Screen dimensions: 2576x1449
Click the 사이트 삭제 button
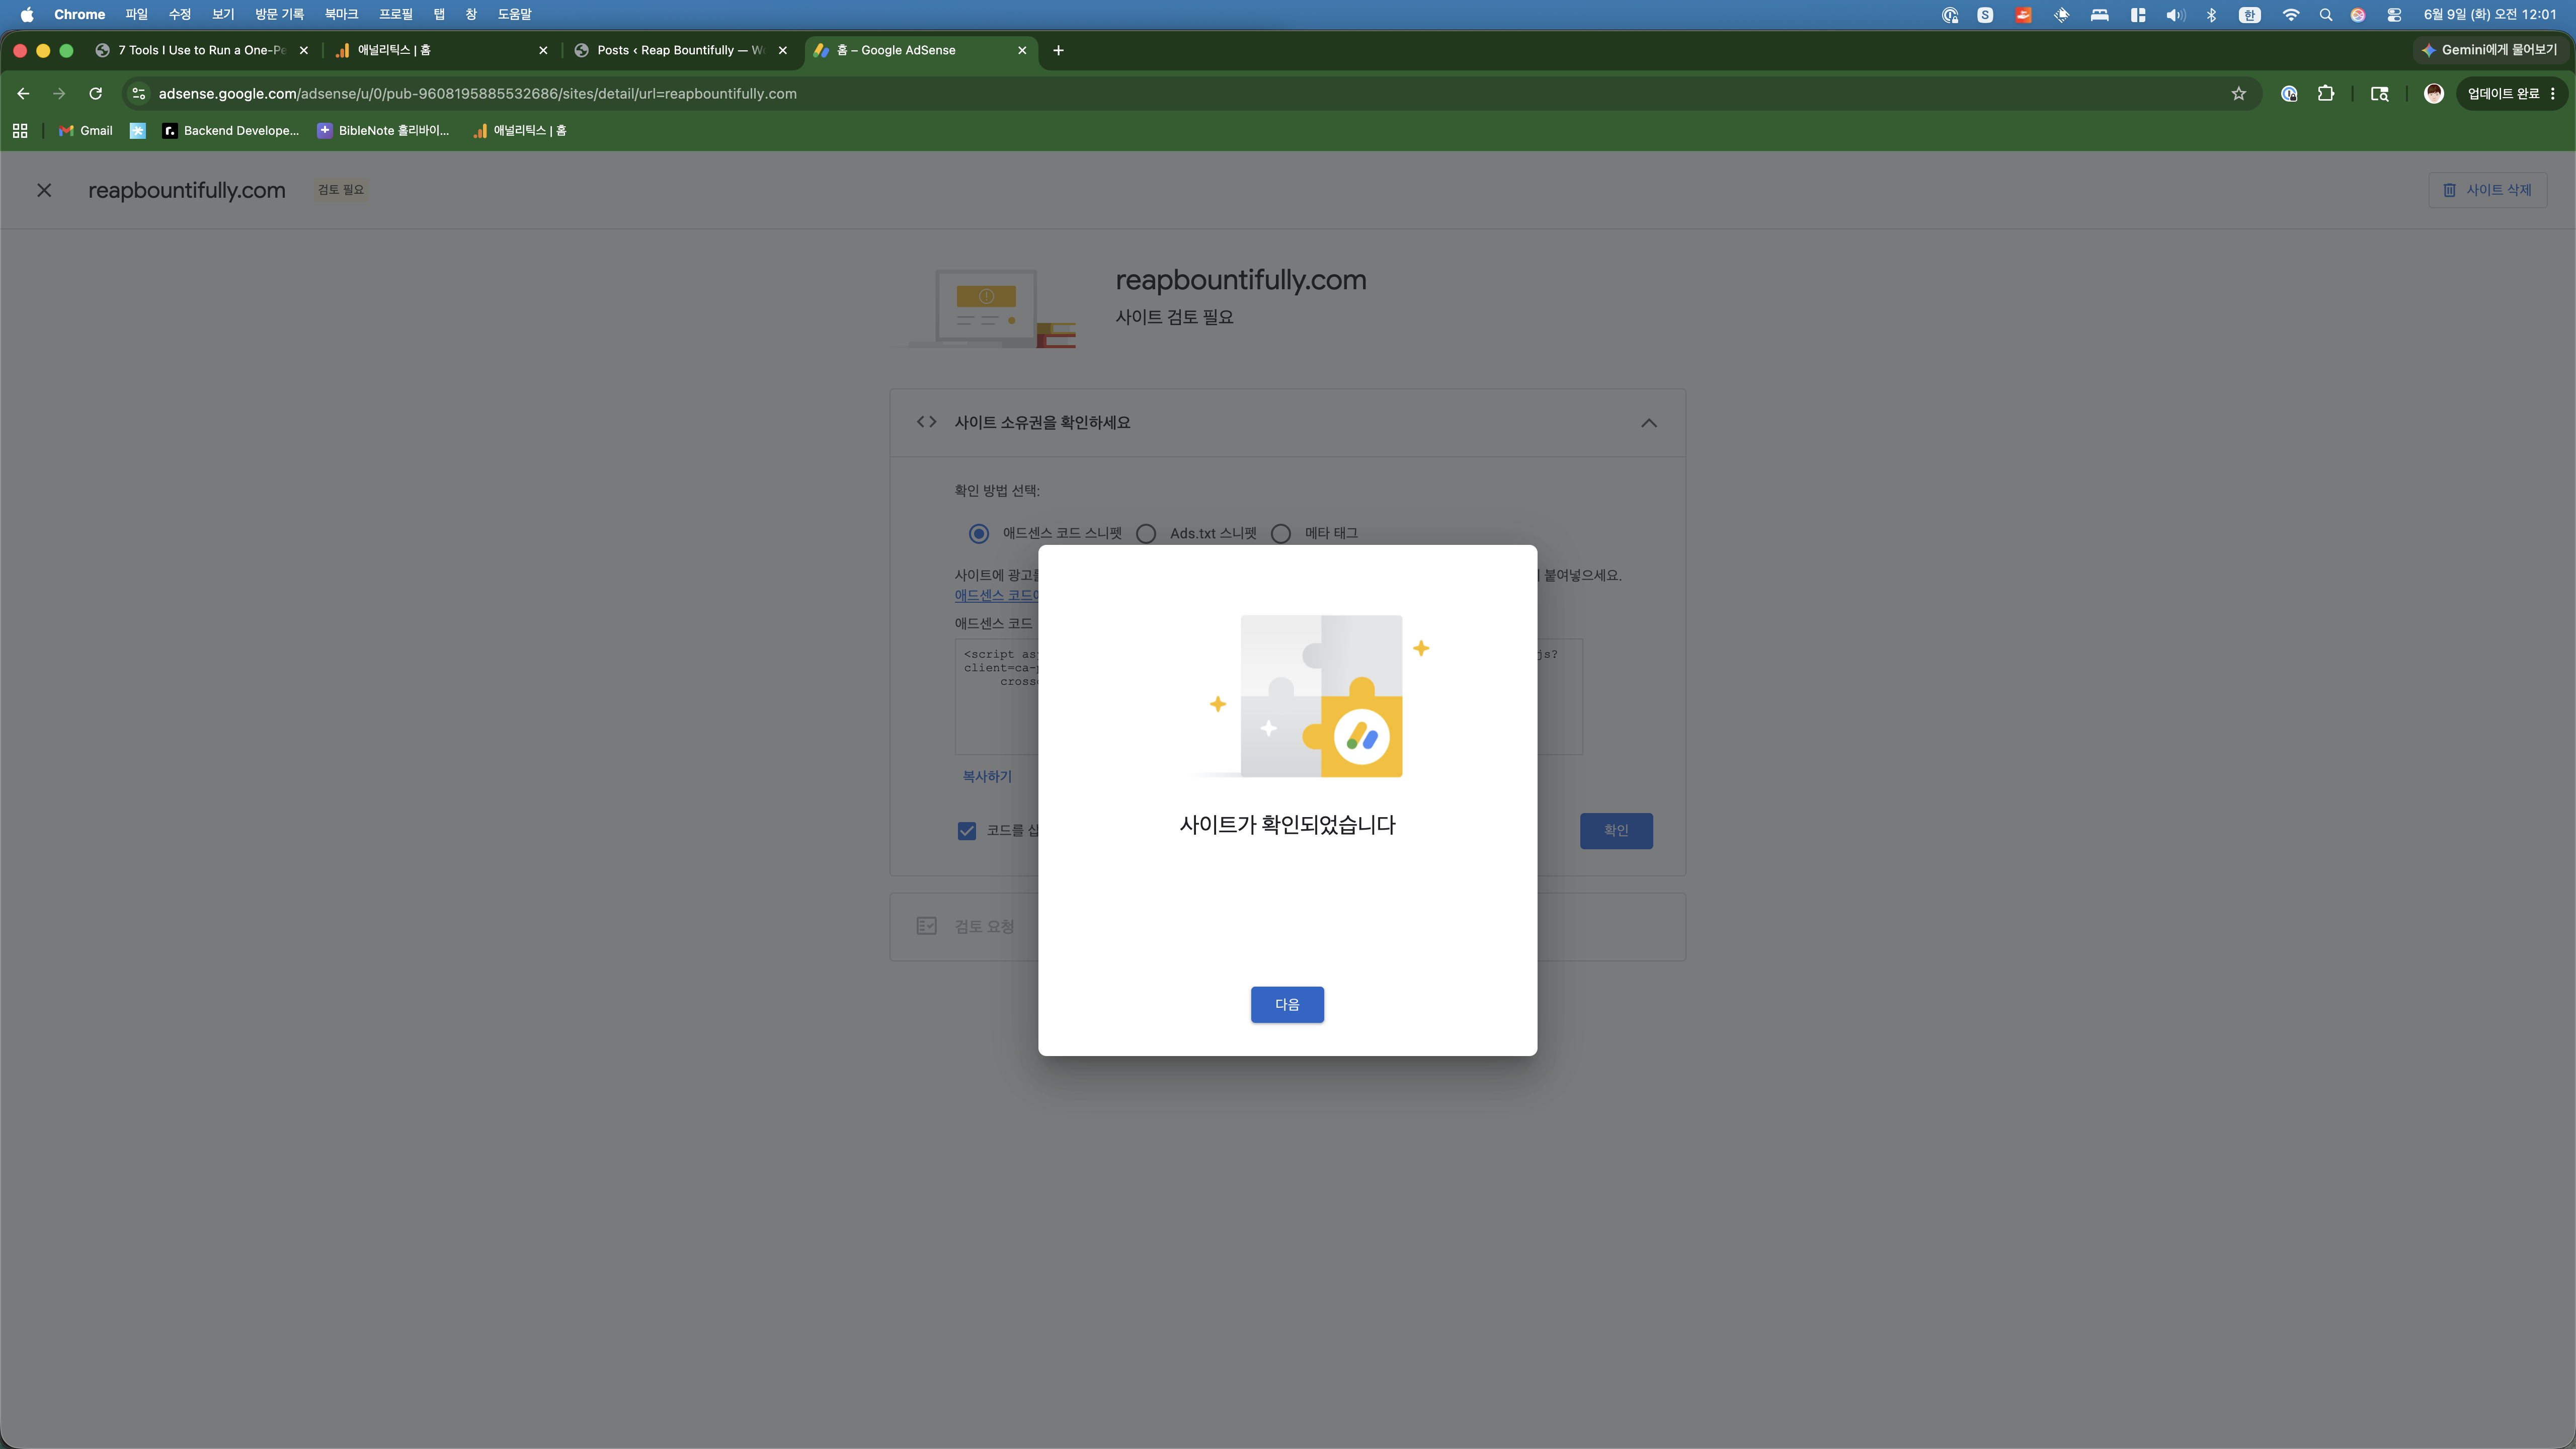(2487, 190)
